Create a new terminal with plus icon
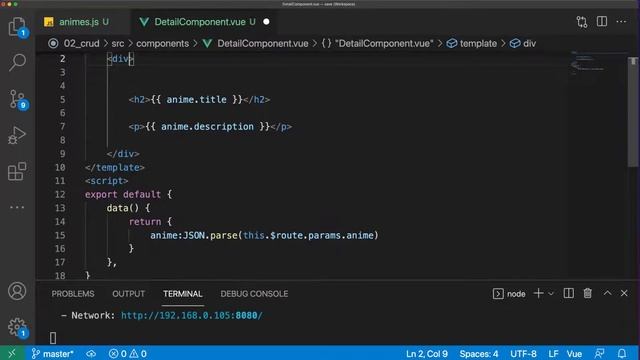Screen dimensions: 640x360 coord(538,293)
